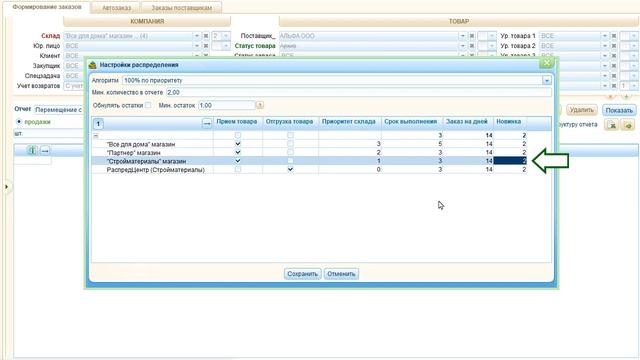Open the Ур. товара 1 dropdown arrow
The height and width of the screenshot is (360, 640).
(x=605, y=36)
